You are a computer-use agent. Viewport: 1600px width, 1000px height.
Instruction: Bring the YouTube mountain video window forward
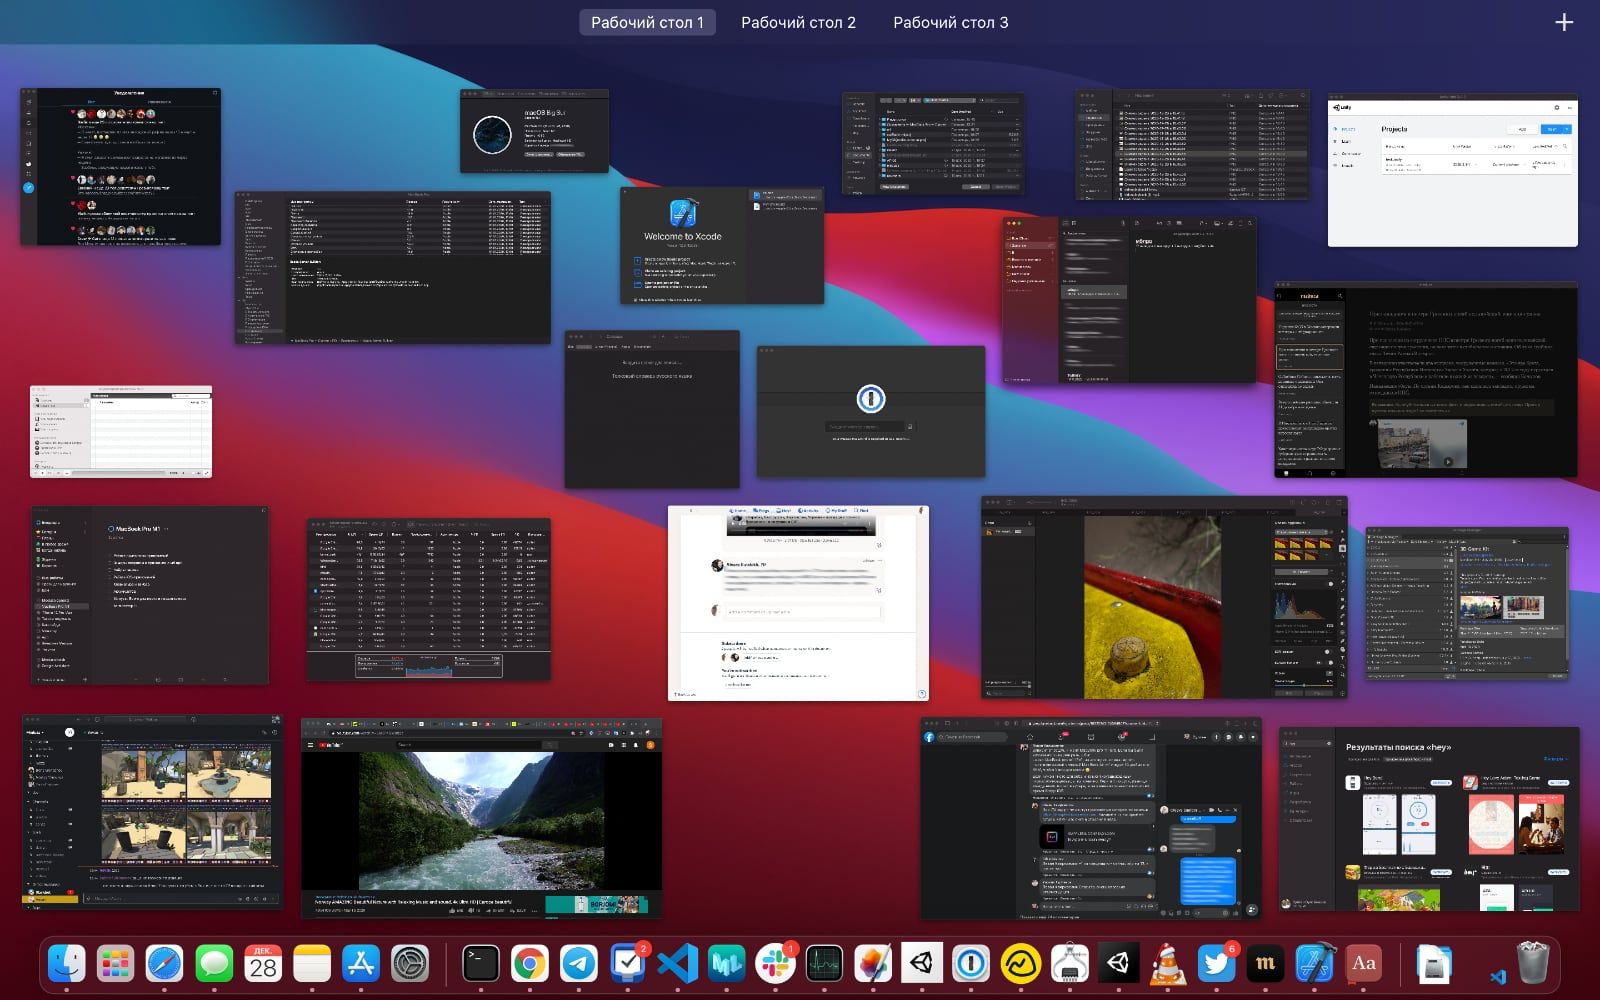pyautogui.click(x=481, y=817)
